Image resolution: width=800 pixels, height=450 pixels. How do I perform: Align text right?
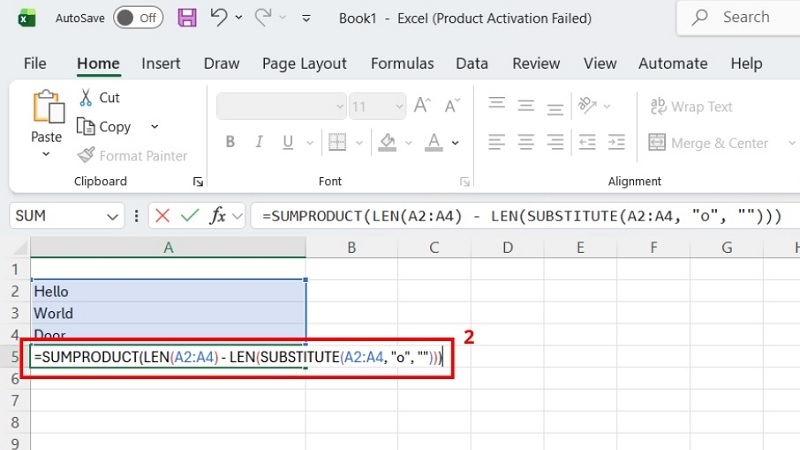pyautogui.click(x=555, y=142)
